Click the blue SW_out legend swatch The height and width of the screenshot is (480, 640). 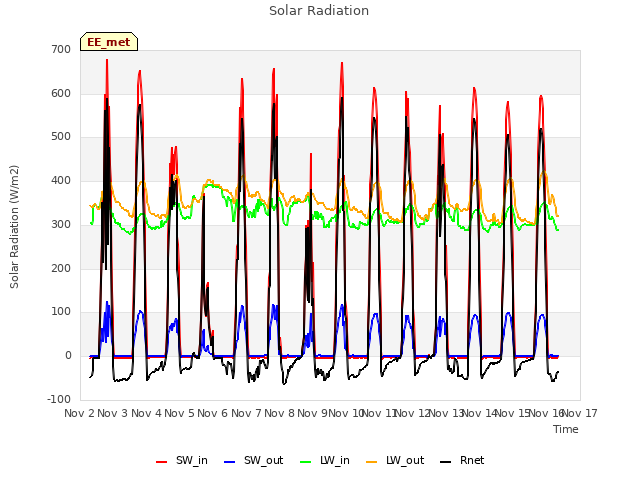(x=230, y=462)
